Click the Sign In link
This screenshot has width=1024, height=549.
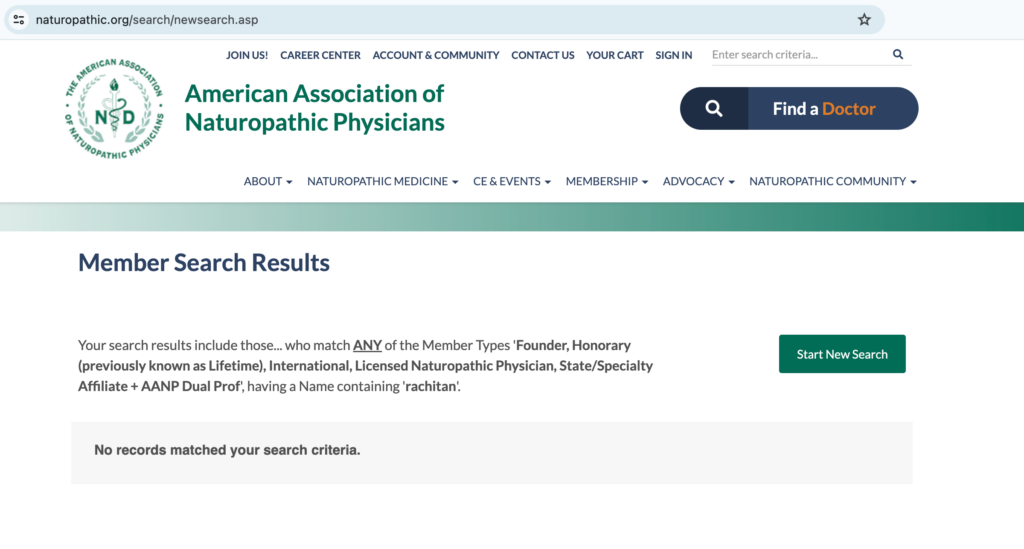pos(673,55)
